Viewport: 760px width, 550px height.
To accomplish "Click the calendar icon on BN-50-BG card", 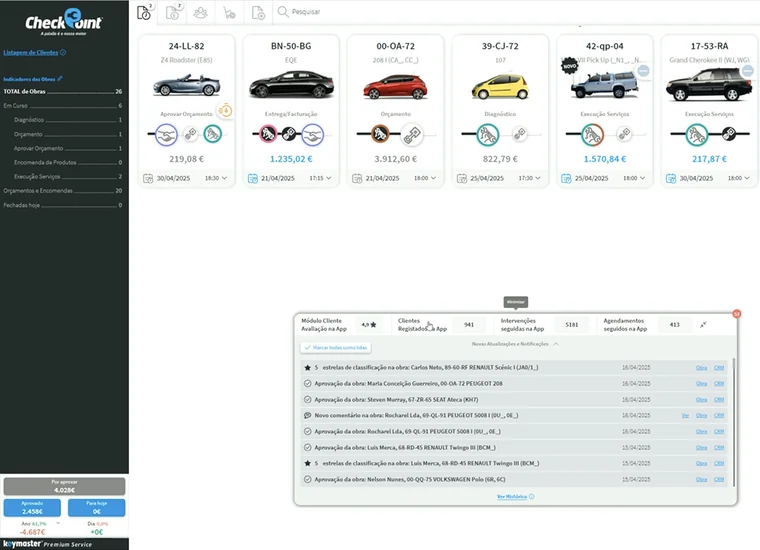I will pos(252,178).
